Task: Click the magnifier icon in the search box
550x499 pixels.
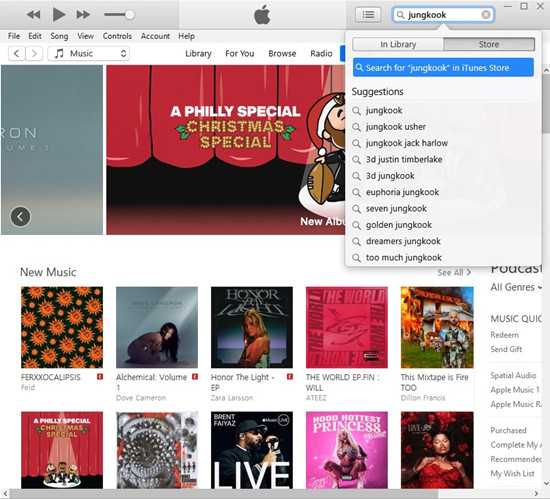Action: (x=400, y=15)
